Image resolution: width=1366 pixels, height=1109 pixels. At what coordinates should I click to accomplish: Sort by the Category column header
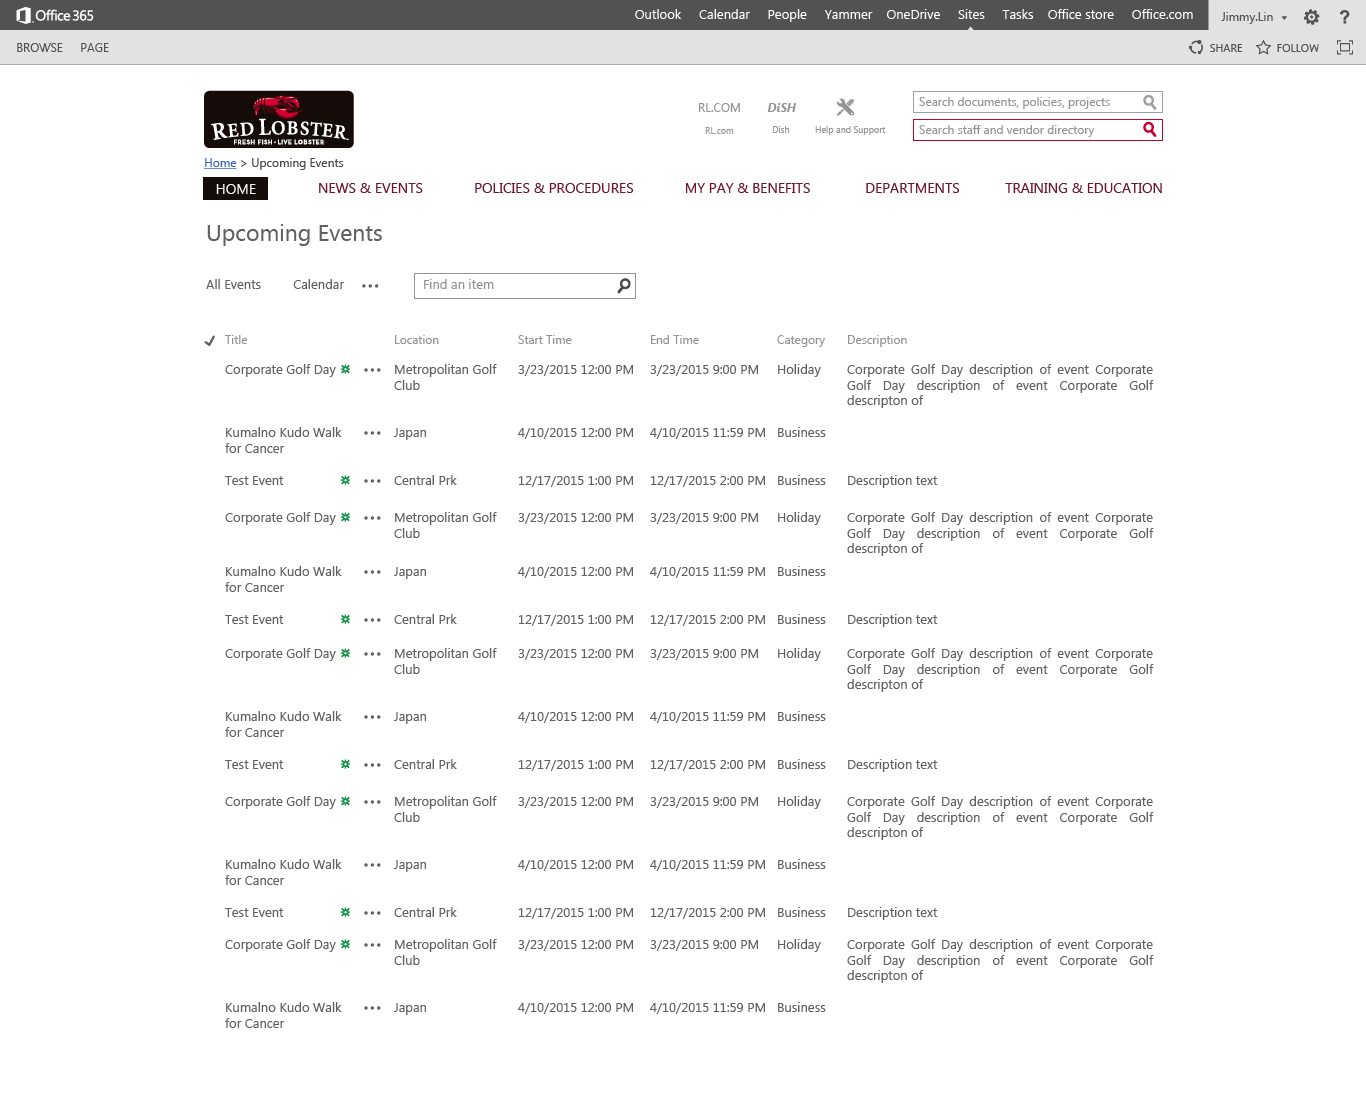pyautogui.click(x=801, y=340)
